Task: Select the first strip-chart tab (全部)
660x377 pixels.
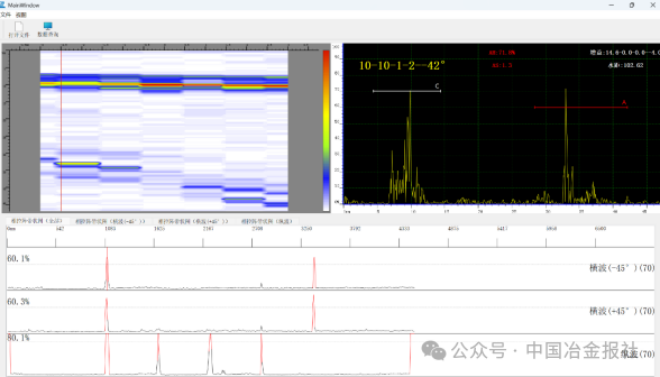Action: pyautogui.click(x=37, y=220)
